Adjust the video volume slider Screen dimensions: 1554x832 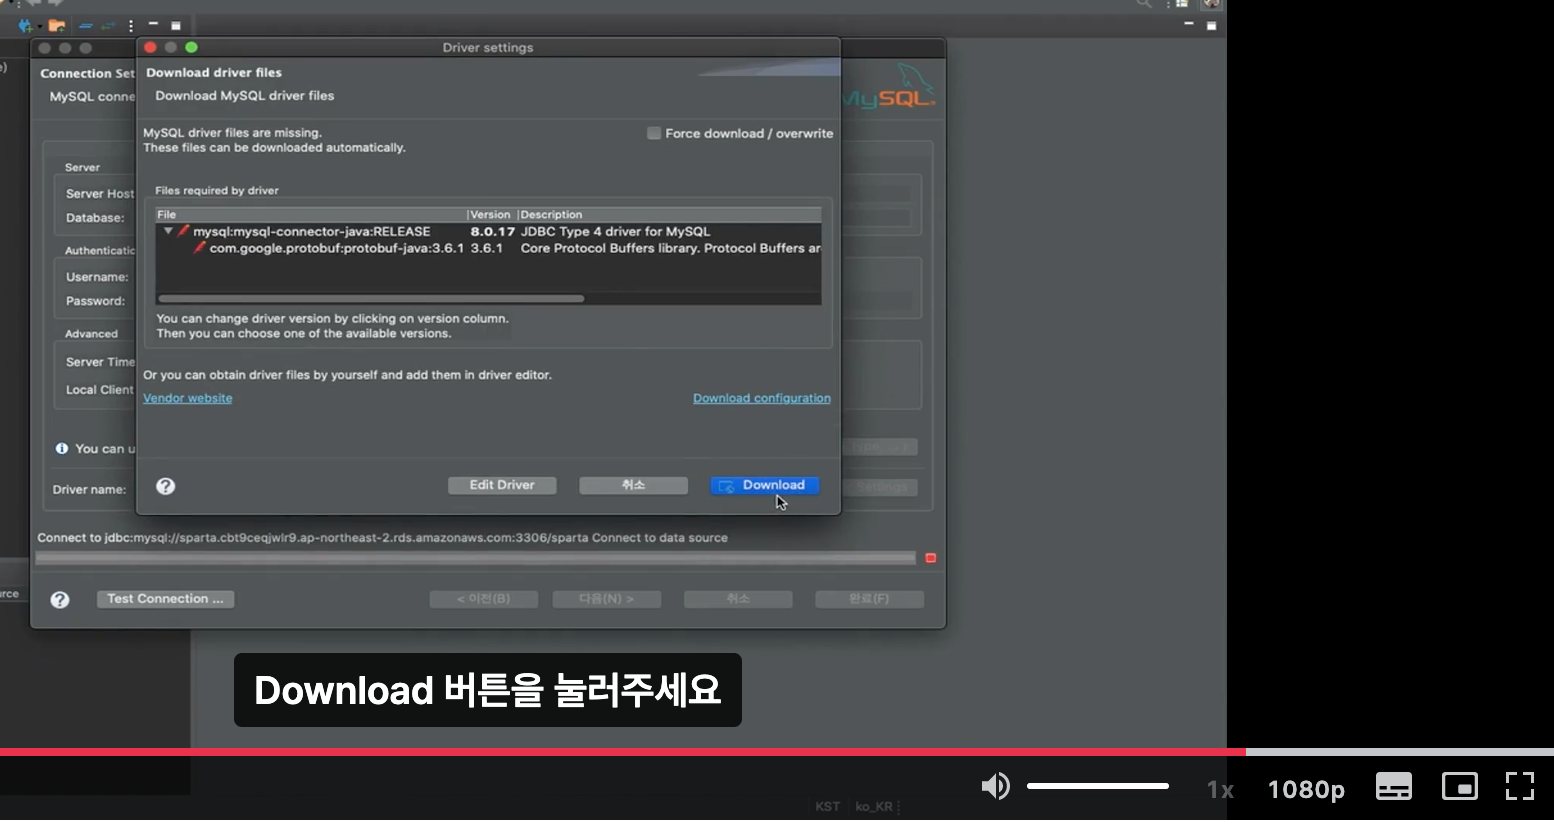(1098, 786)
